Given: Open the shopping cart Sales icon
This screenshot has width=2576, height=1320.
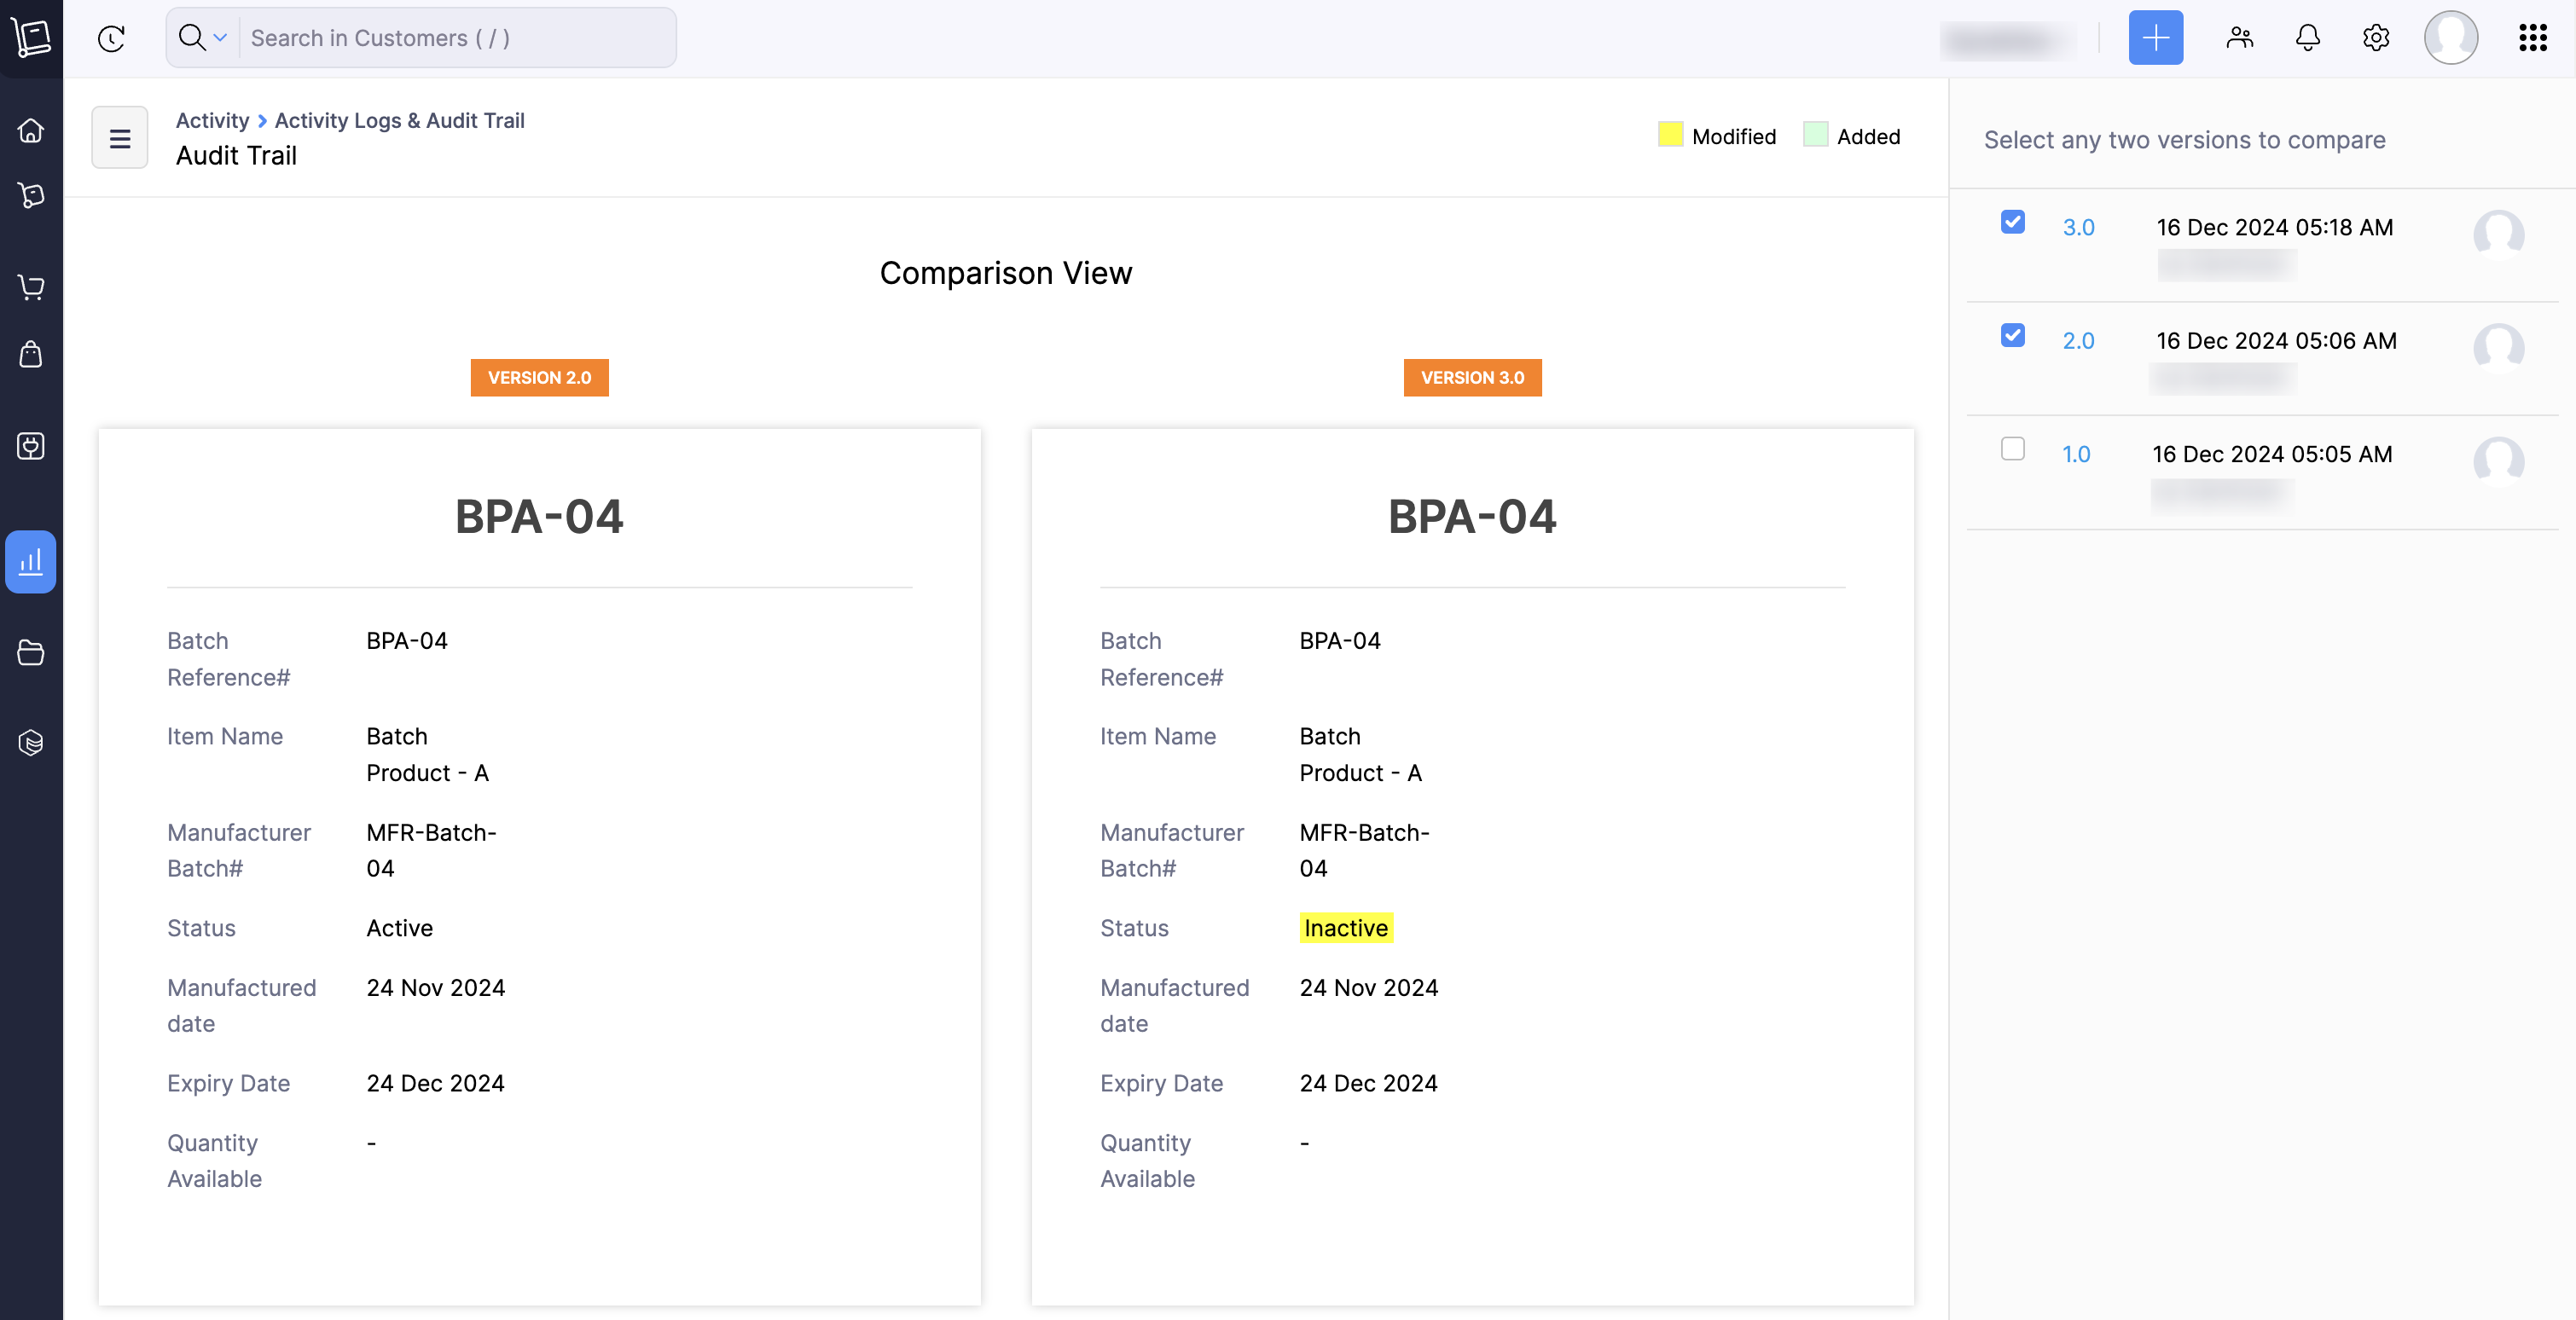Looking at the screenshot, I should (31, 288).
